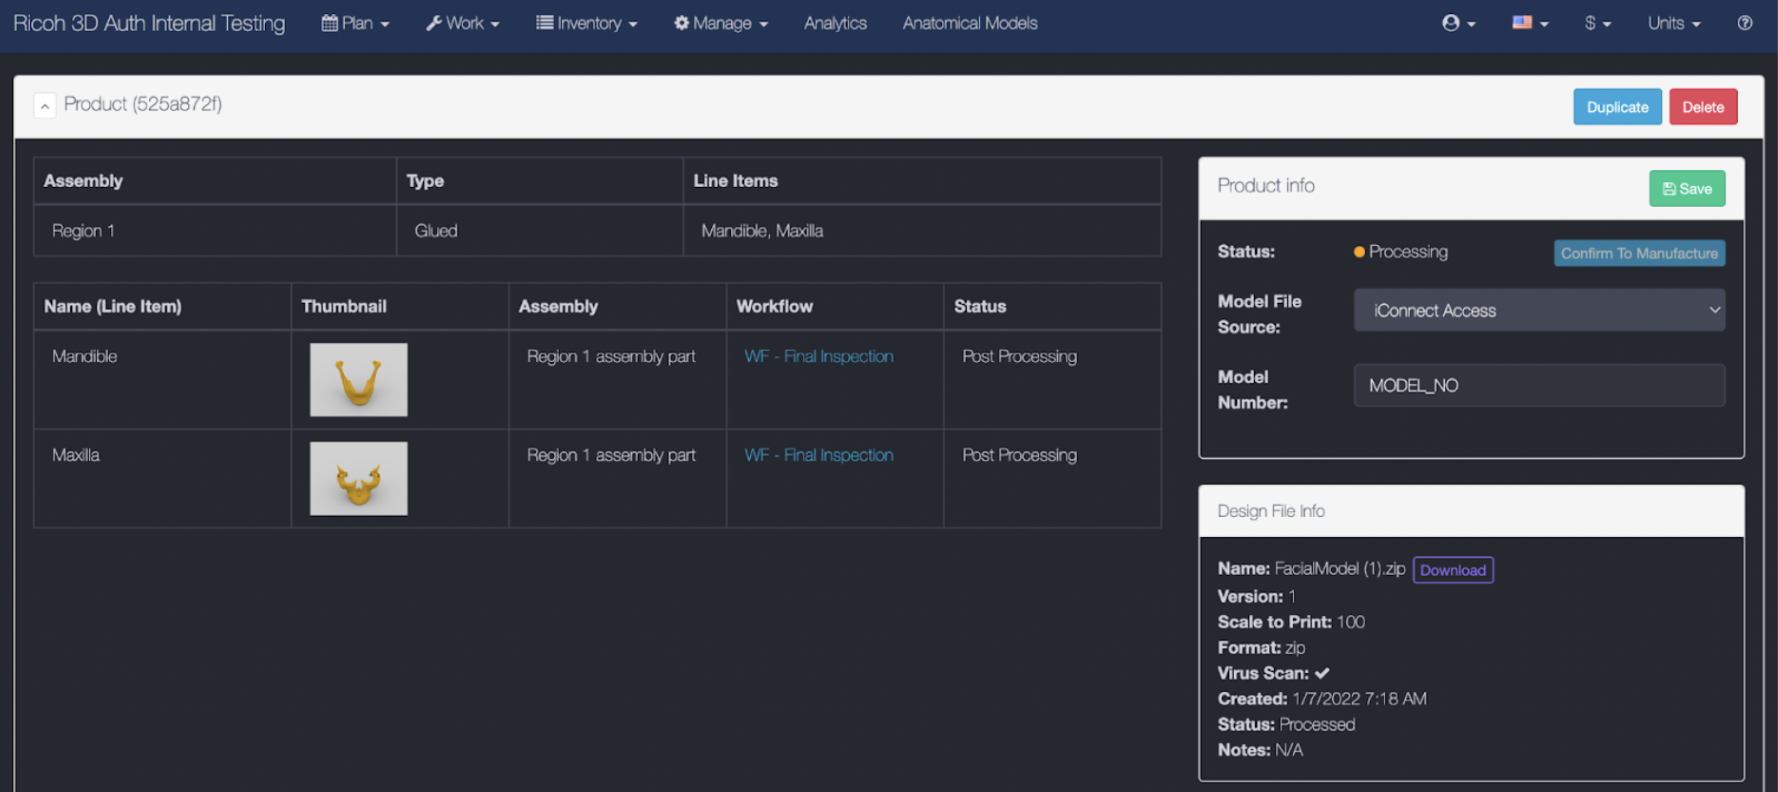Open the Anatomical Models page
The width and height of the screenshot is (1778, 792).
click(969, 23)
